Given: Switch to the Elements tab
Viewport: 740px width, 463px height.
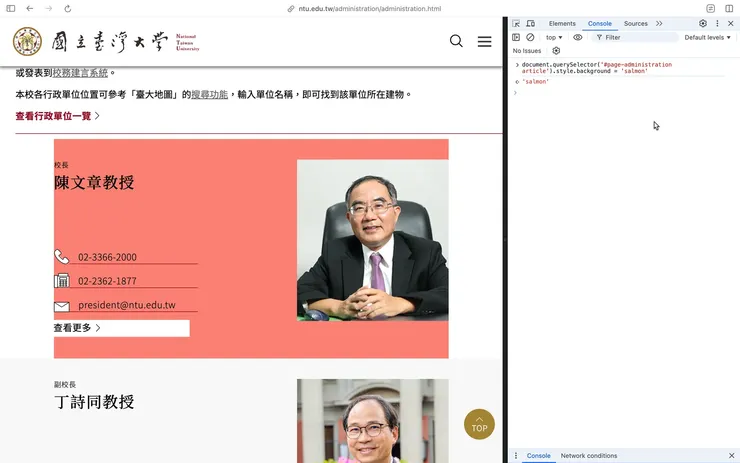Looking at the screenshot, I should click(562, 24).
